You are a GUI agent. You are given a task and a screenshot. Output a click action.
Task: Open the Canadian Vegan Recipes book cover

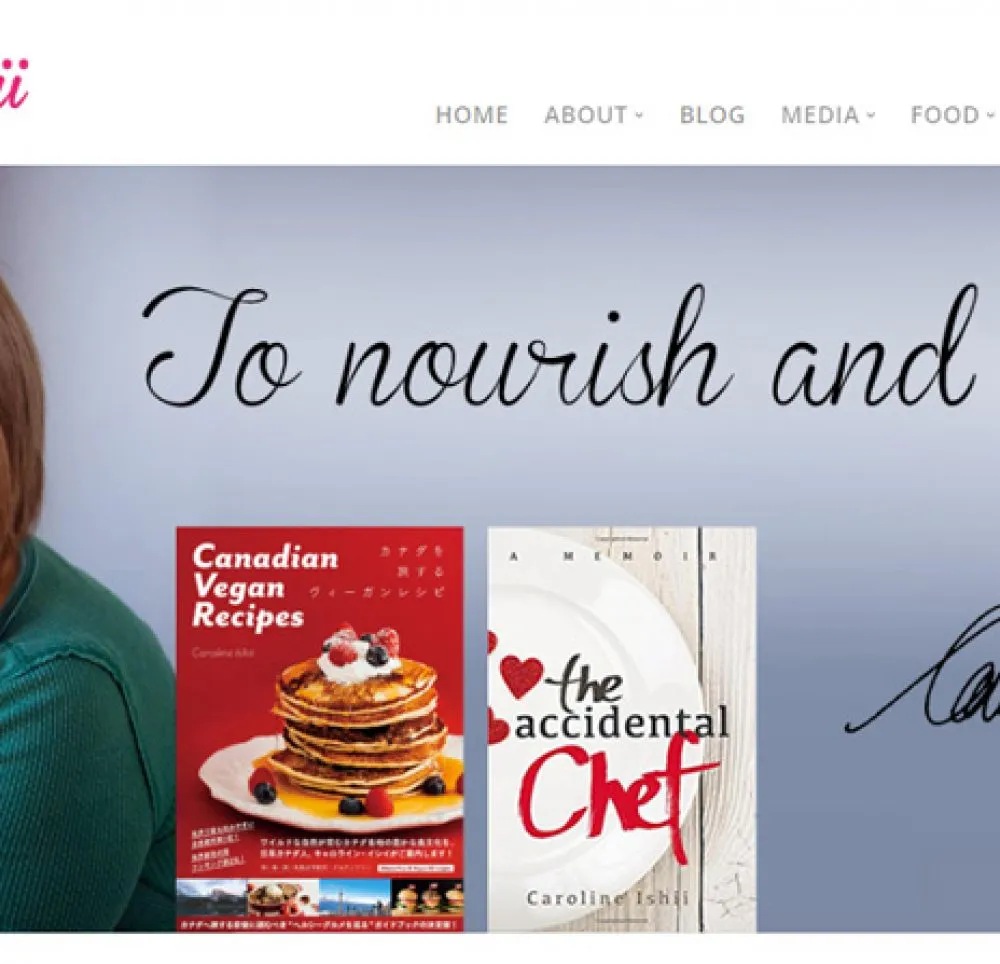[x=320, y=729]
